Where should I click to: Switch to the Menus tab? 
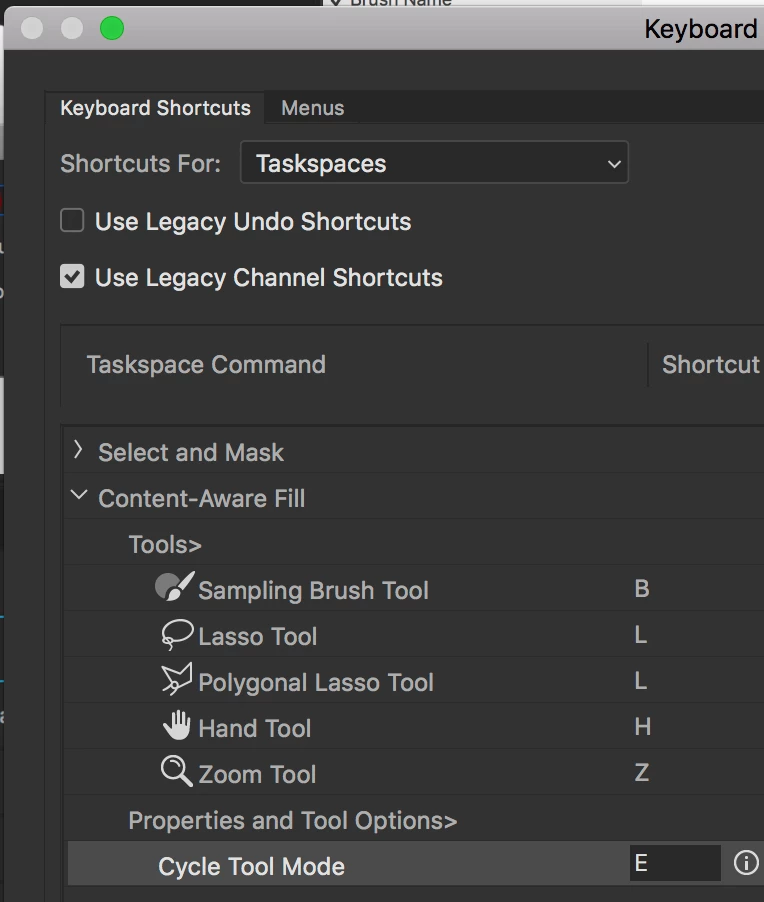312,108
